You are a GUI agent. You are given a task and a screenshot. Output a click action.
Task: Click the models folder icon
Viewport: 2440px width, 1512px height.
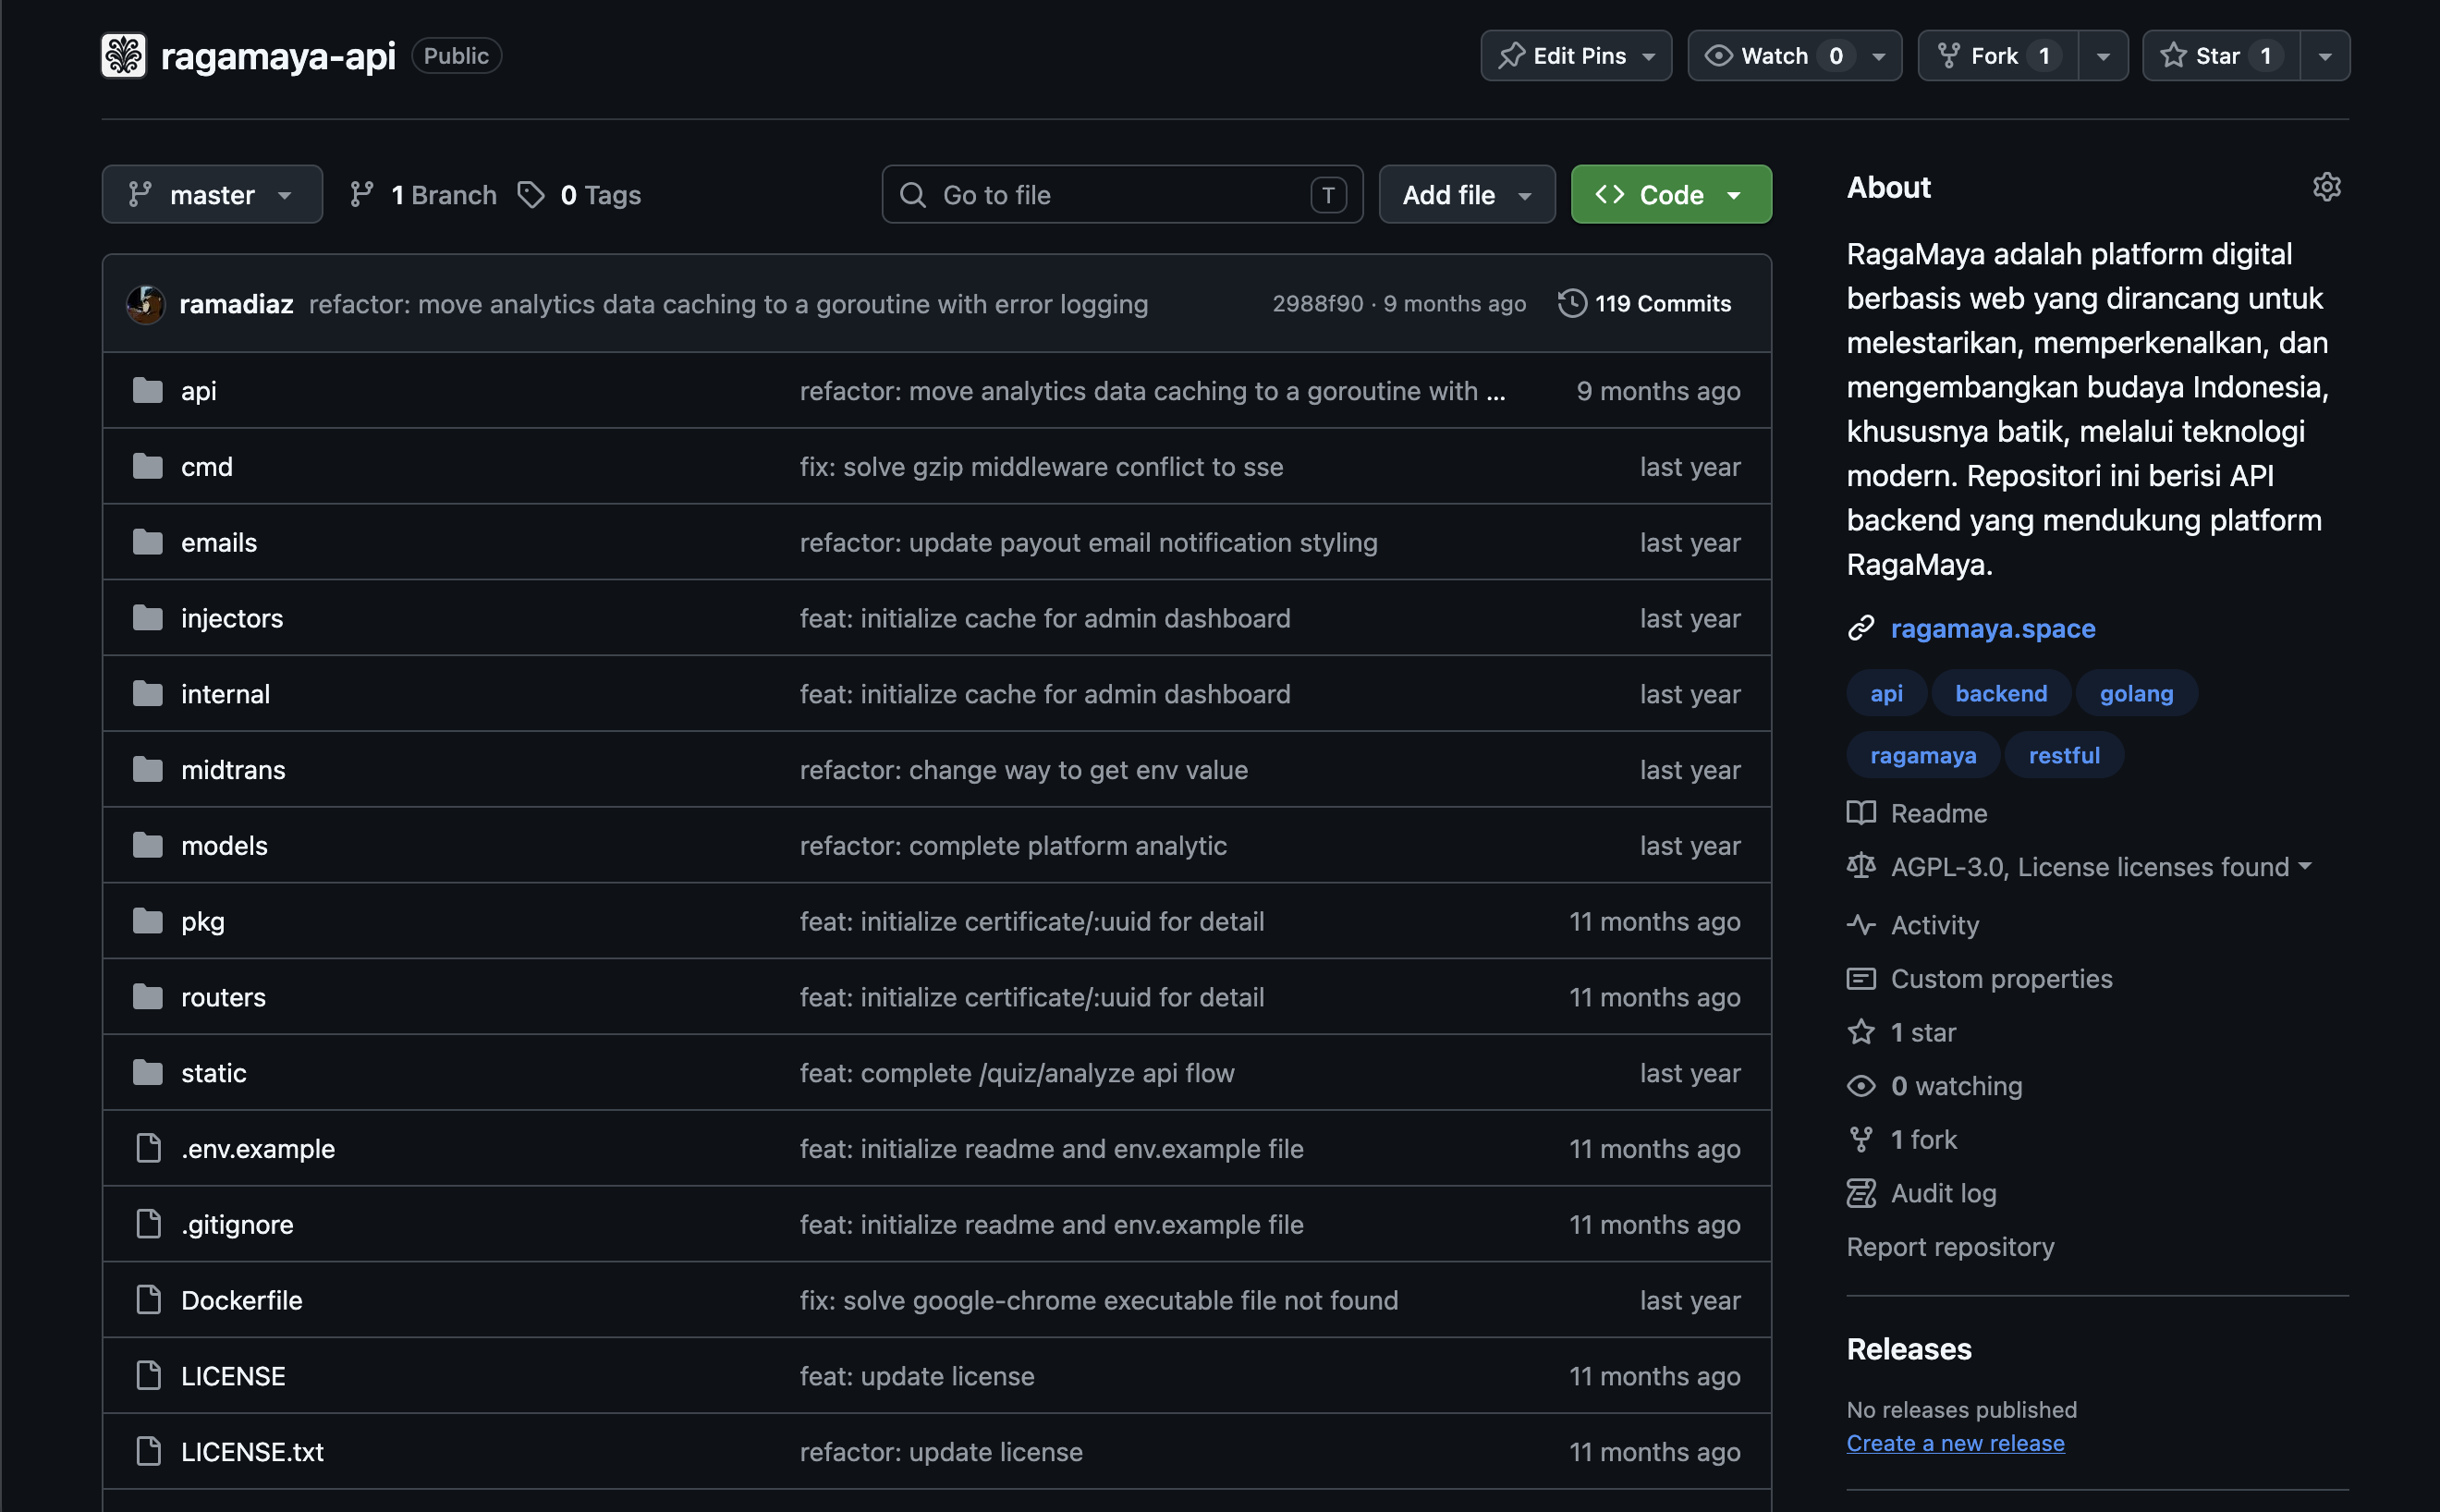click(x=148, y=846)
